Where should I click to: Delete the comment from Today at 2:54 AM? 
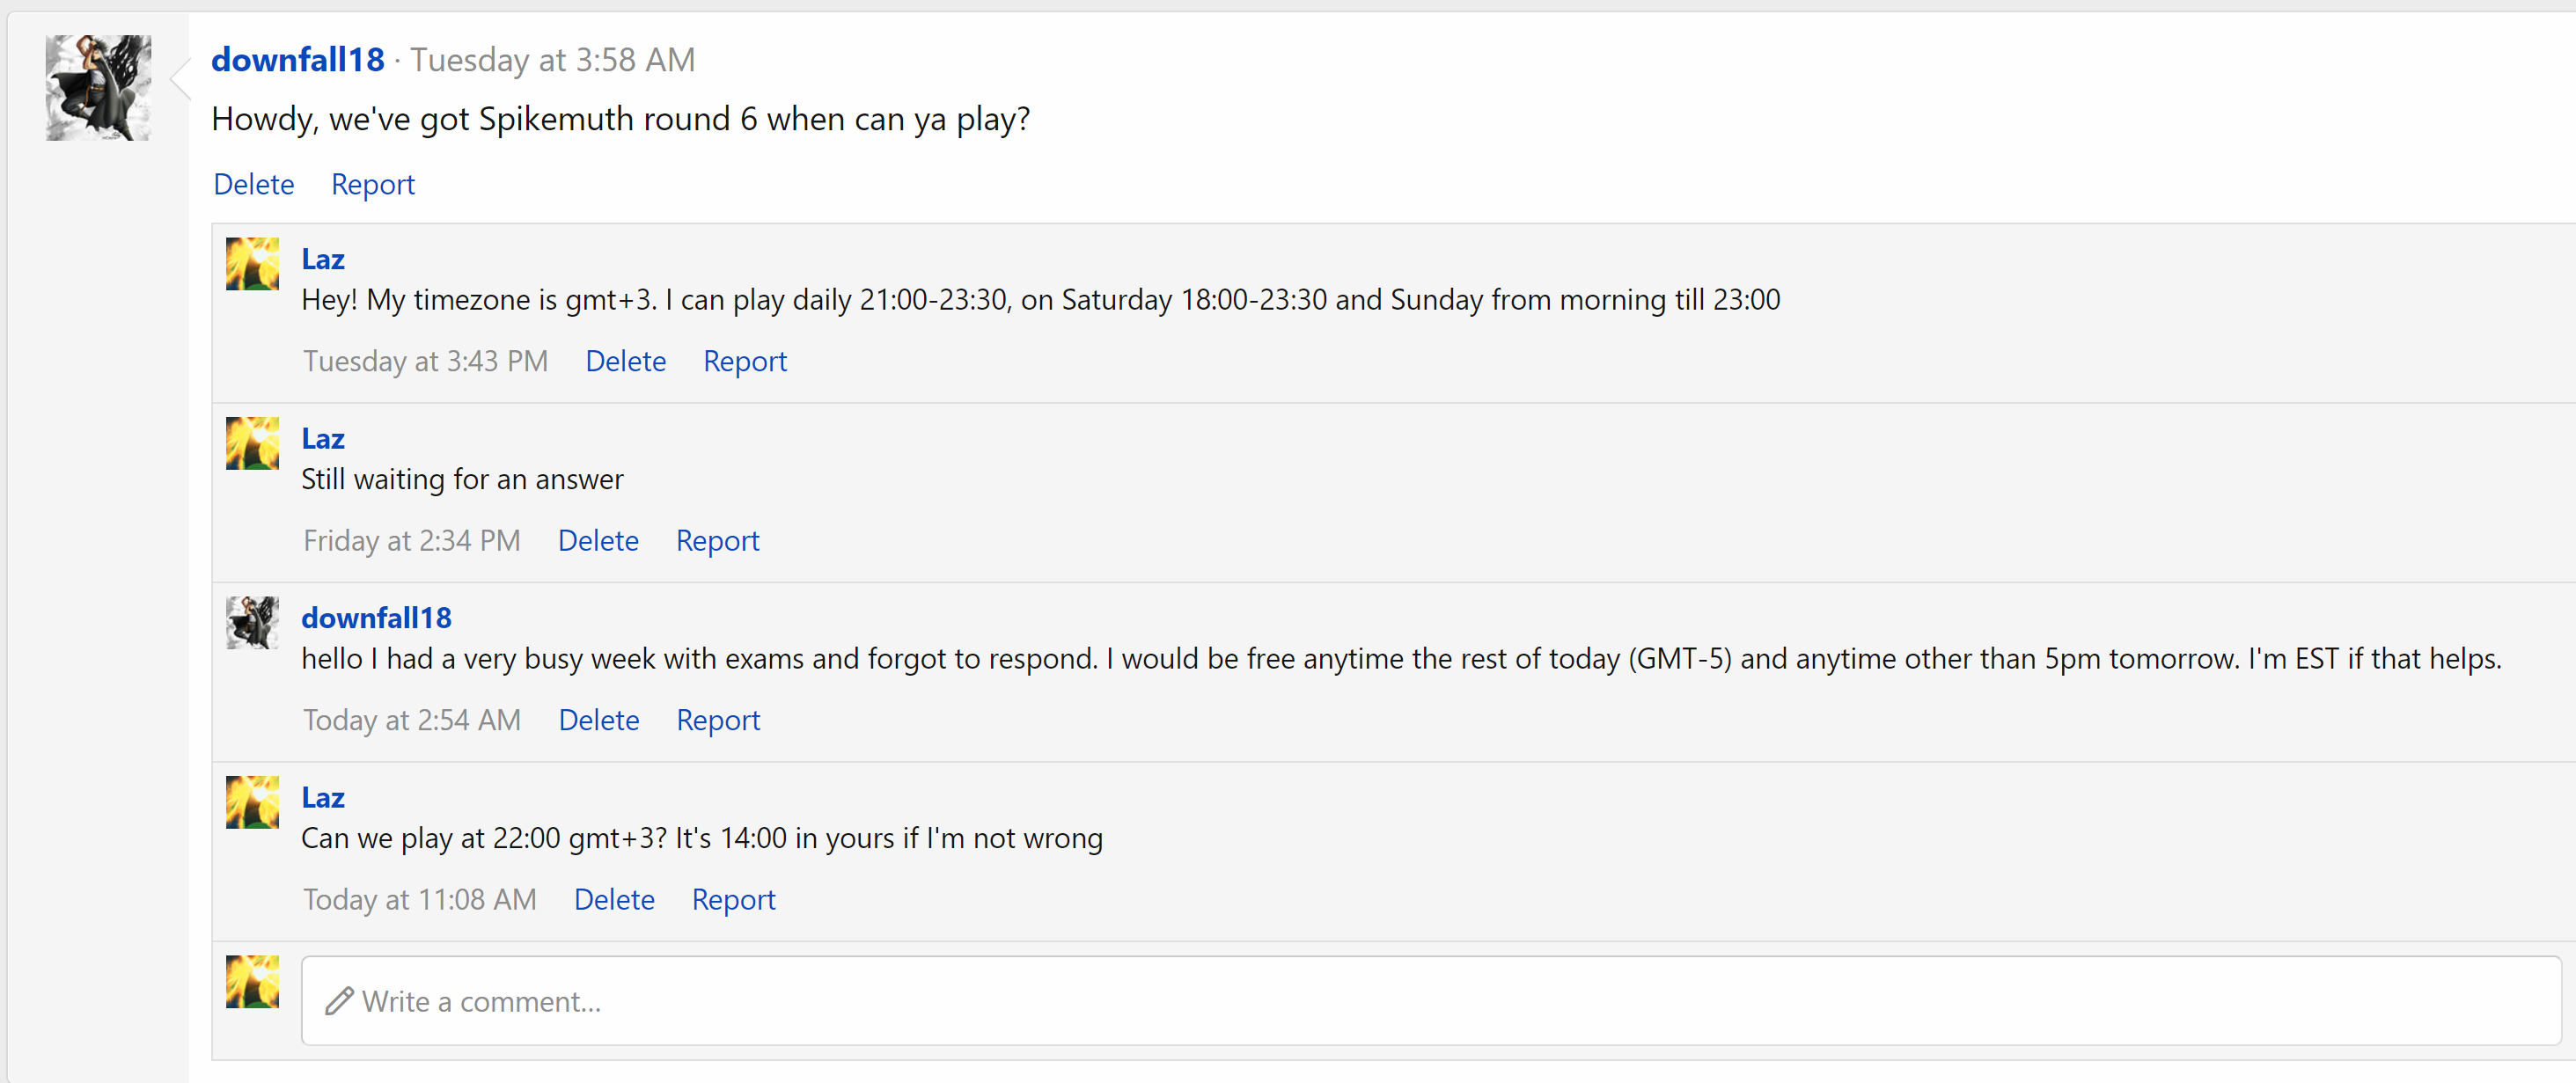pos(599,720)
